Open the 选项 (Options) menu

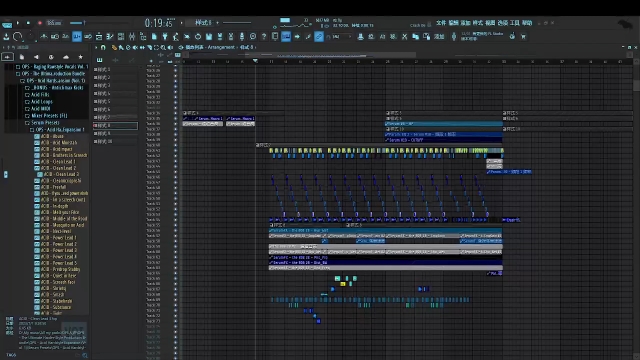(x=502, y=23)
